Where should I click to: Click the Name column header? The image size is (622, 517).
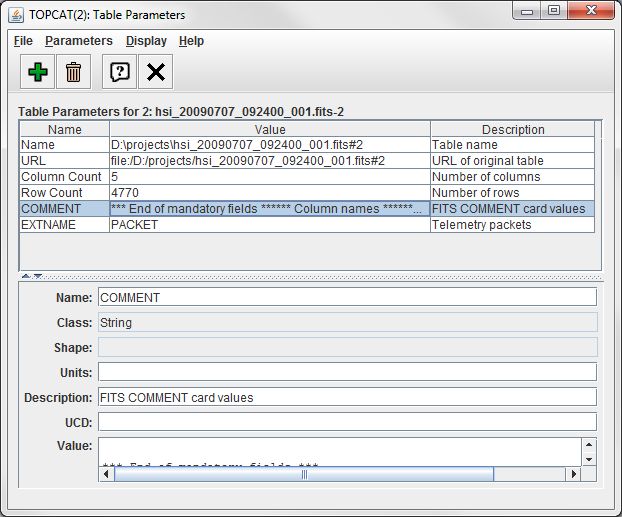pyautogui.click(x=65, y=129)
